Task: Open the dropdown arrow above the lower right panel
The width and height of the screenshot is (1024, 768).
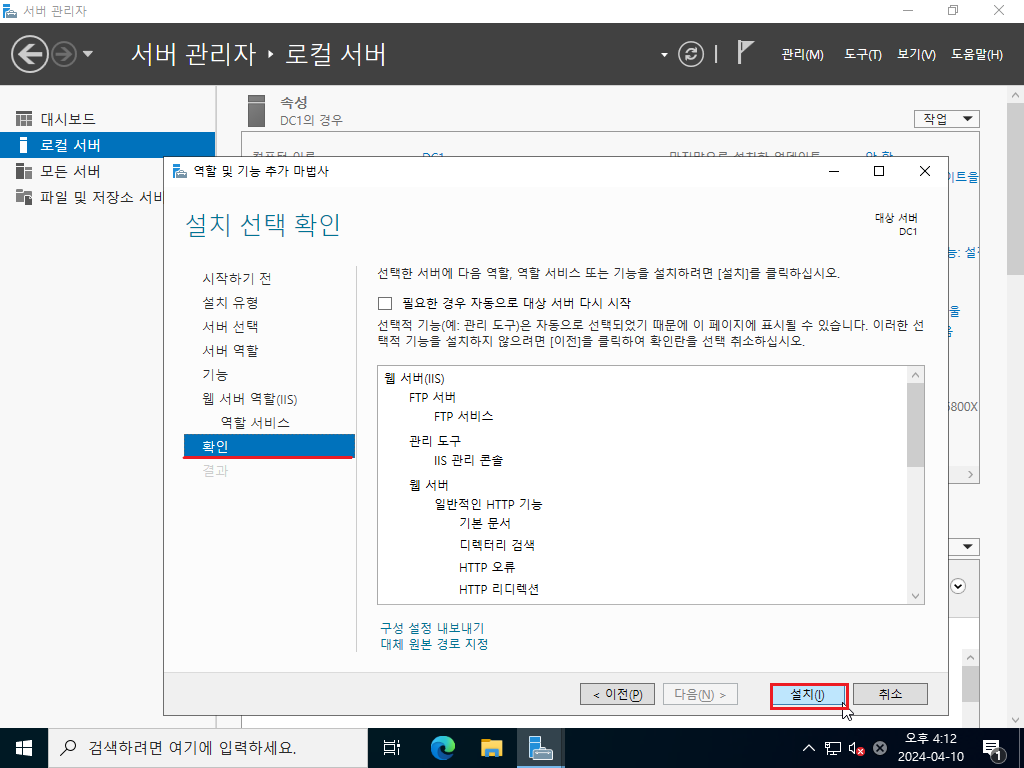Action: [x=968, y=547]
